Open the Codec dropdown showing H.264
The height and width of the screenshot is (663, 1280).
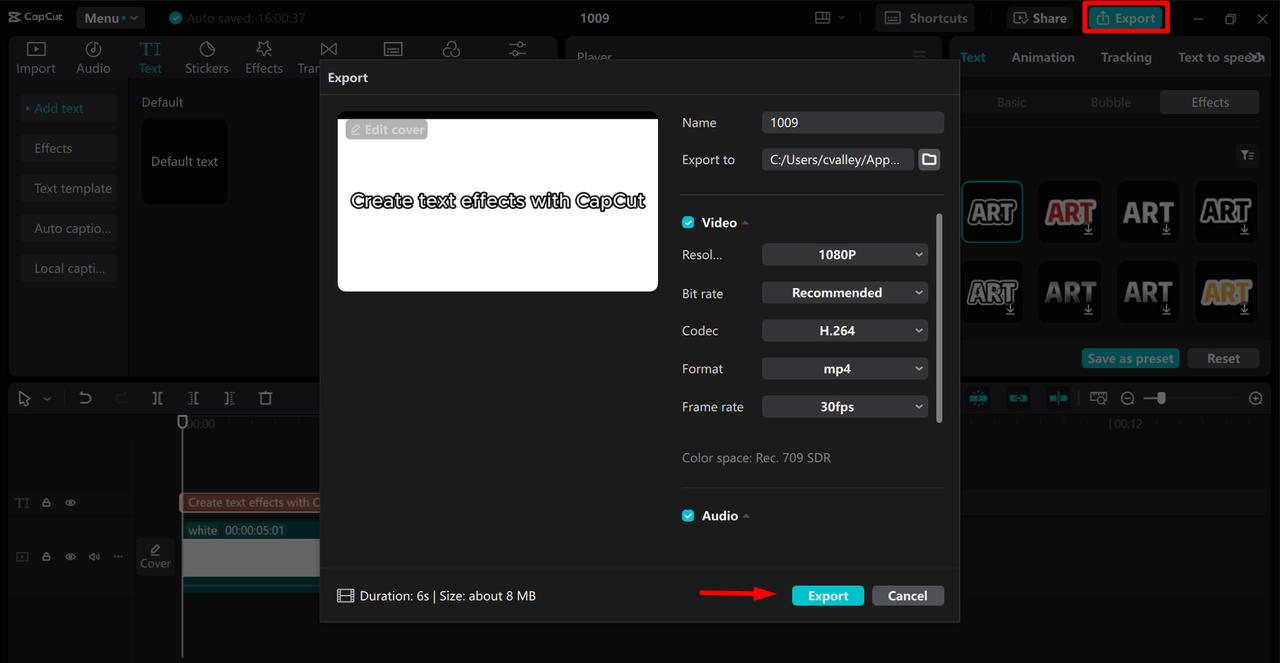845,331
